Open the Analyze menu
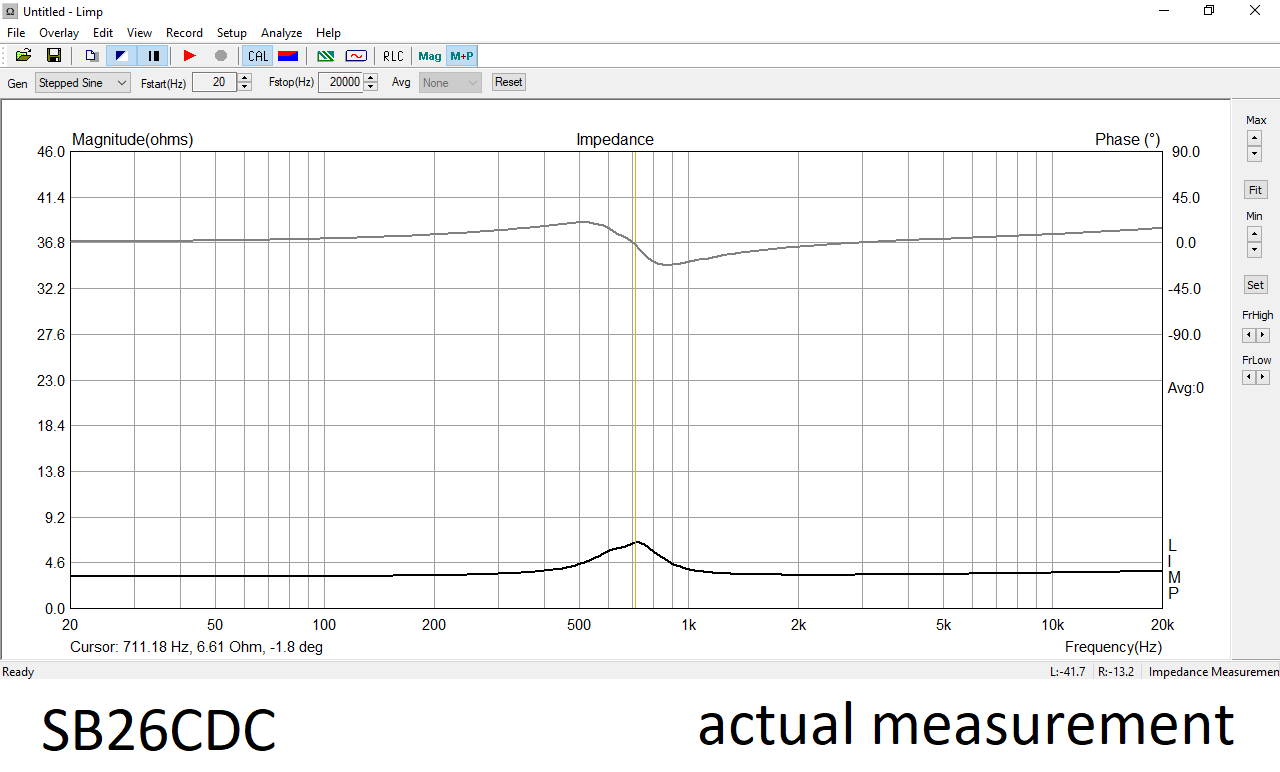Image resolution: width=1280 pixels, height=772 pixels. click(x=281, y=33)
